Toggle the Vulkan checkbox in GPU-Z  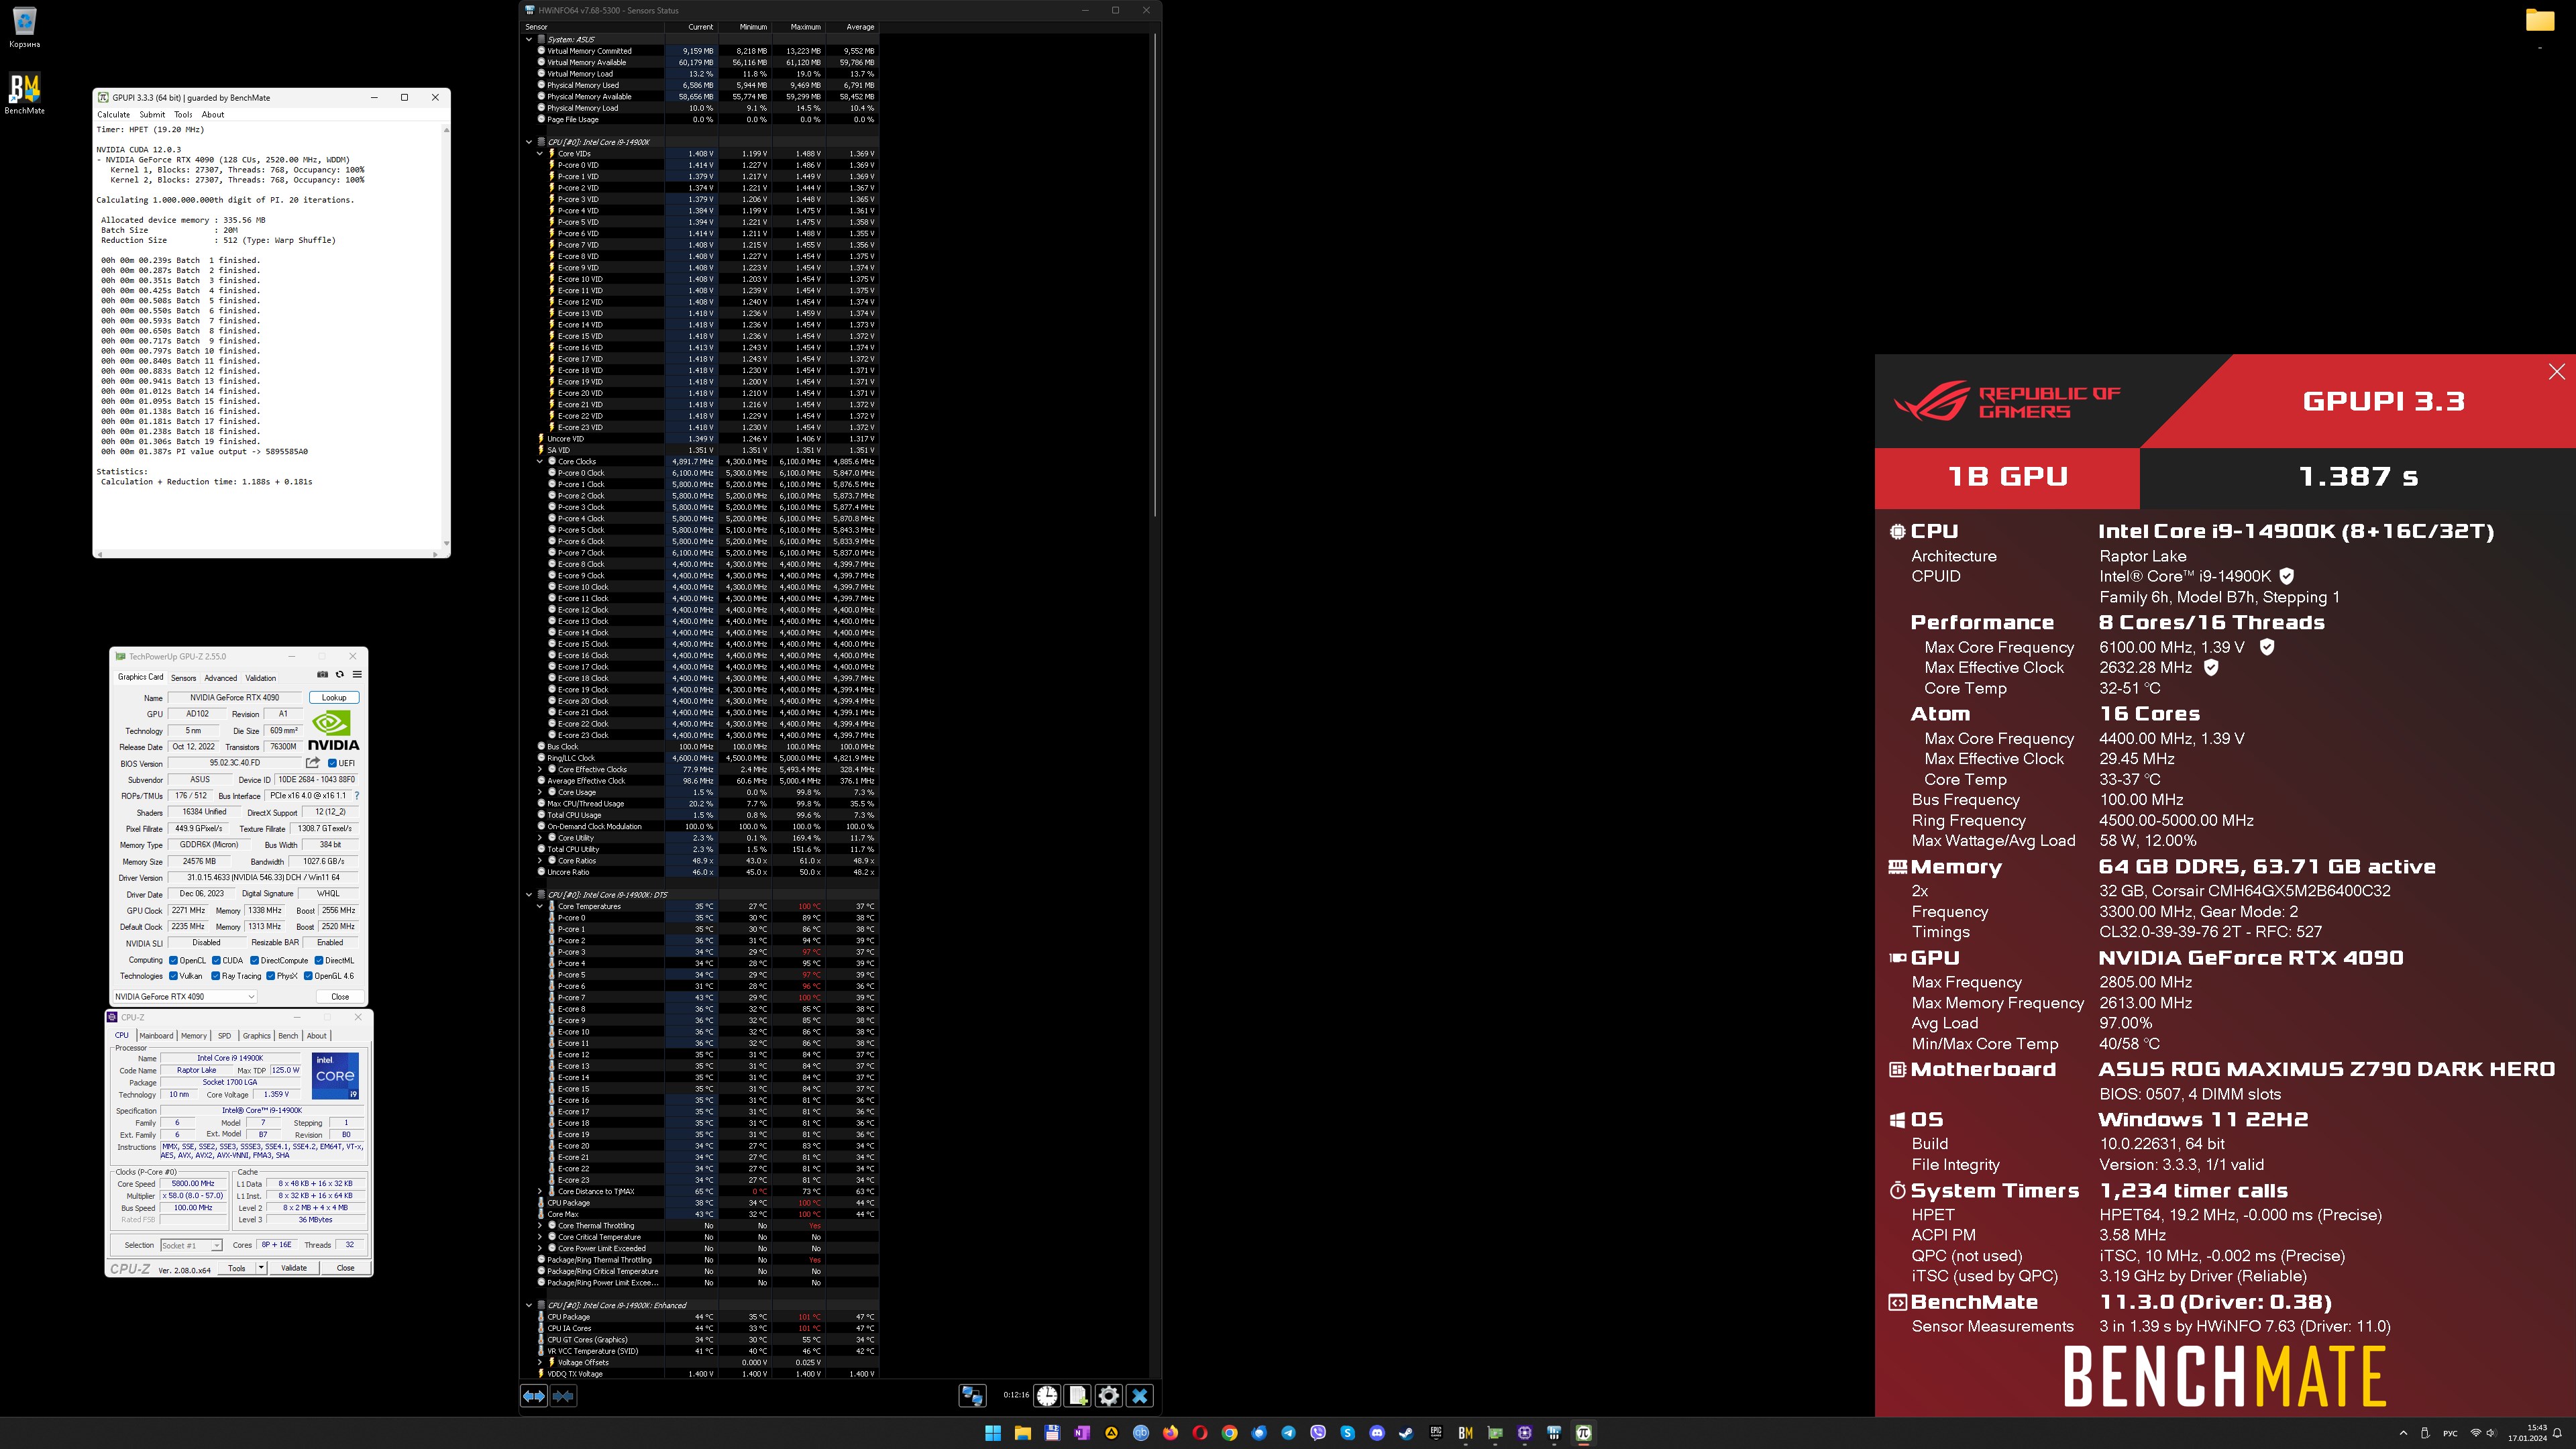click(173, 976)
